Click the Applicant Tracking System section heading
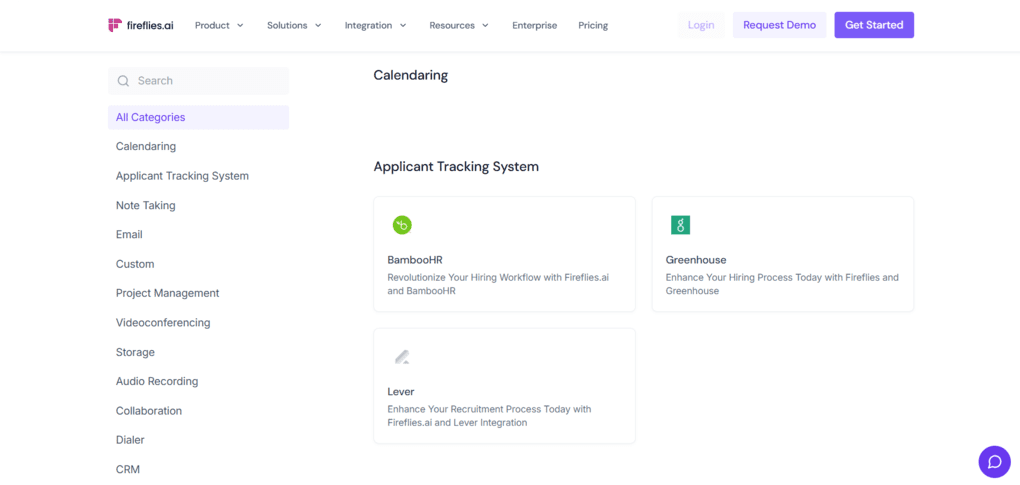The width and height of the screenshot is (1020, 485). [x=456, y=167]
